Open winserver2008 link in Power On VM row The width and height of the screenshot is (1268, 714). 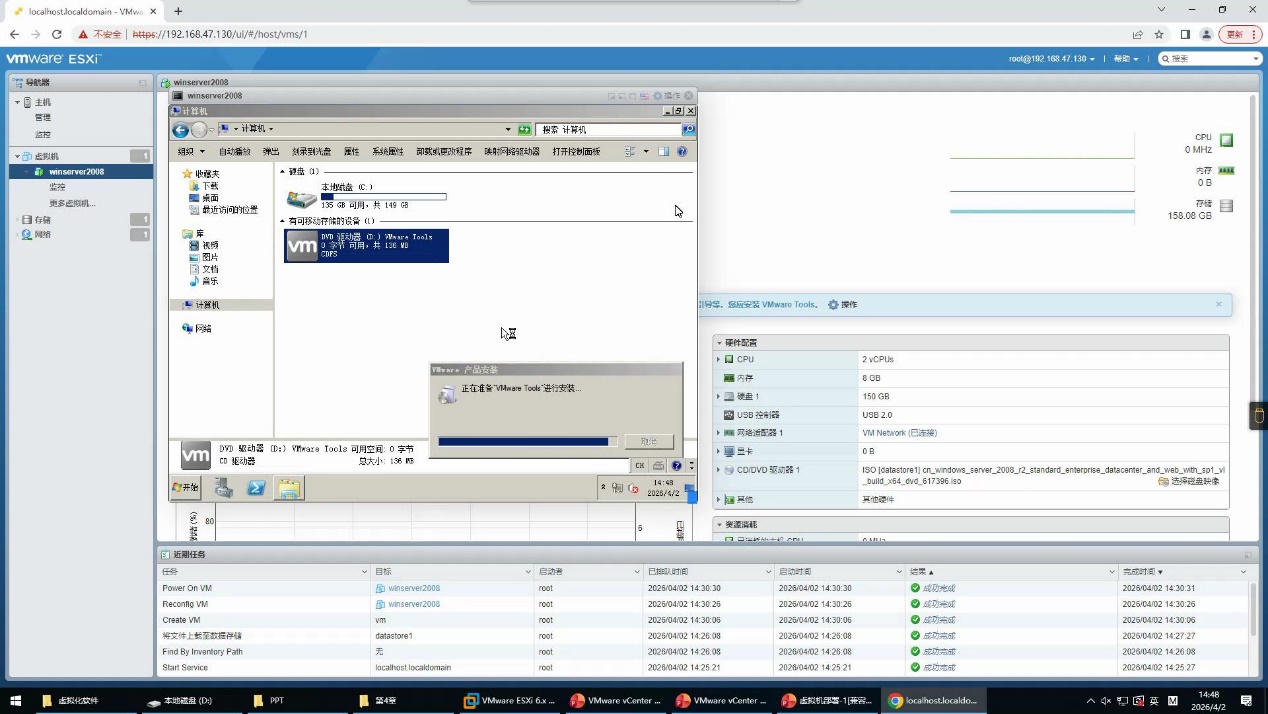pos(414,588)
